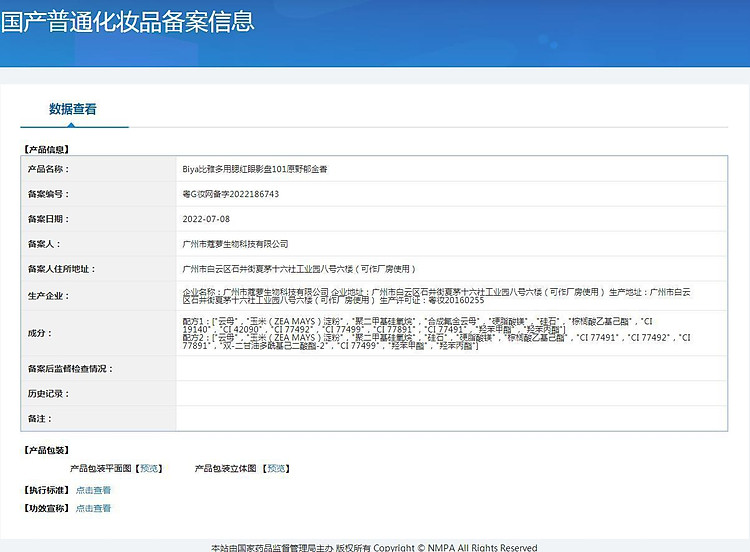Click the page title 国产普通化妆品备案信息
Image resolution: width=750 pixels, height=552 pixels.
127,22
